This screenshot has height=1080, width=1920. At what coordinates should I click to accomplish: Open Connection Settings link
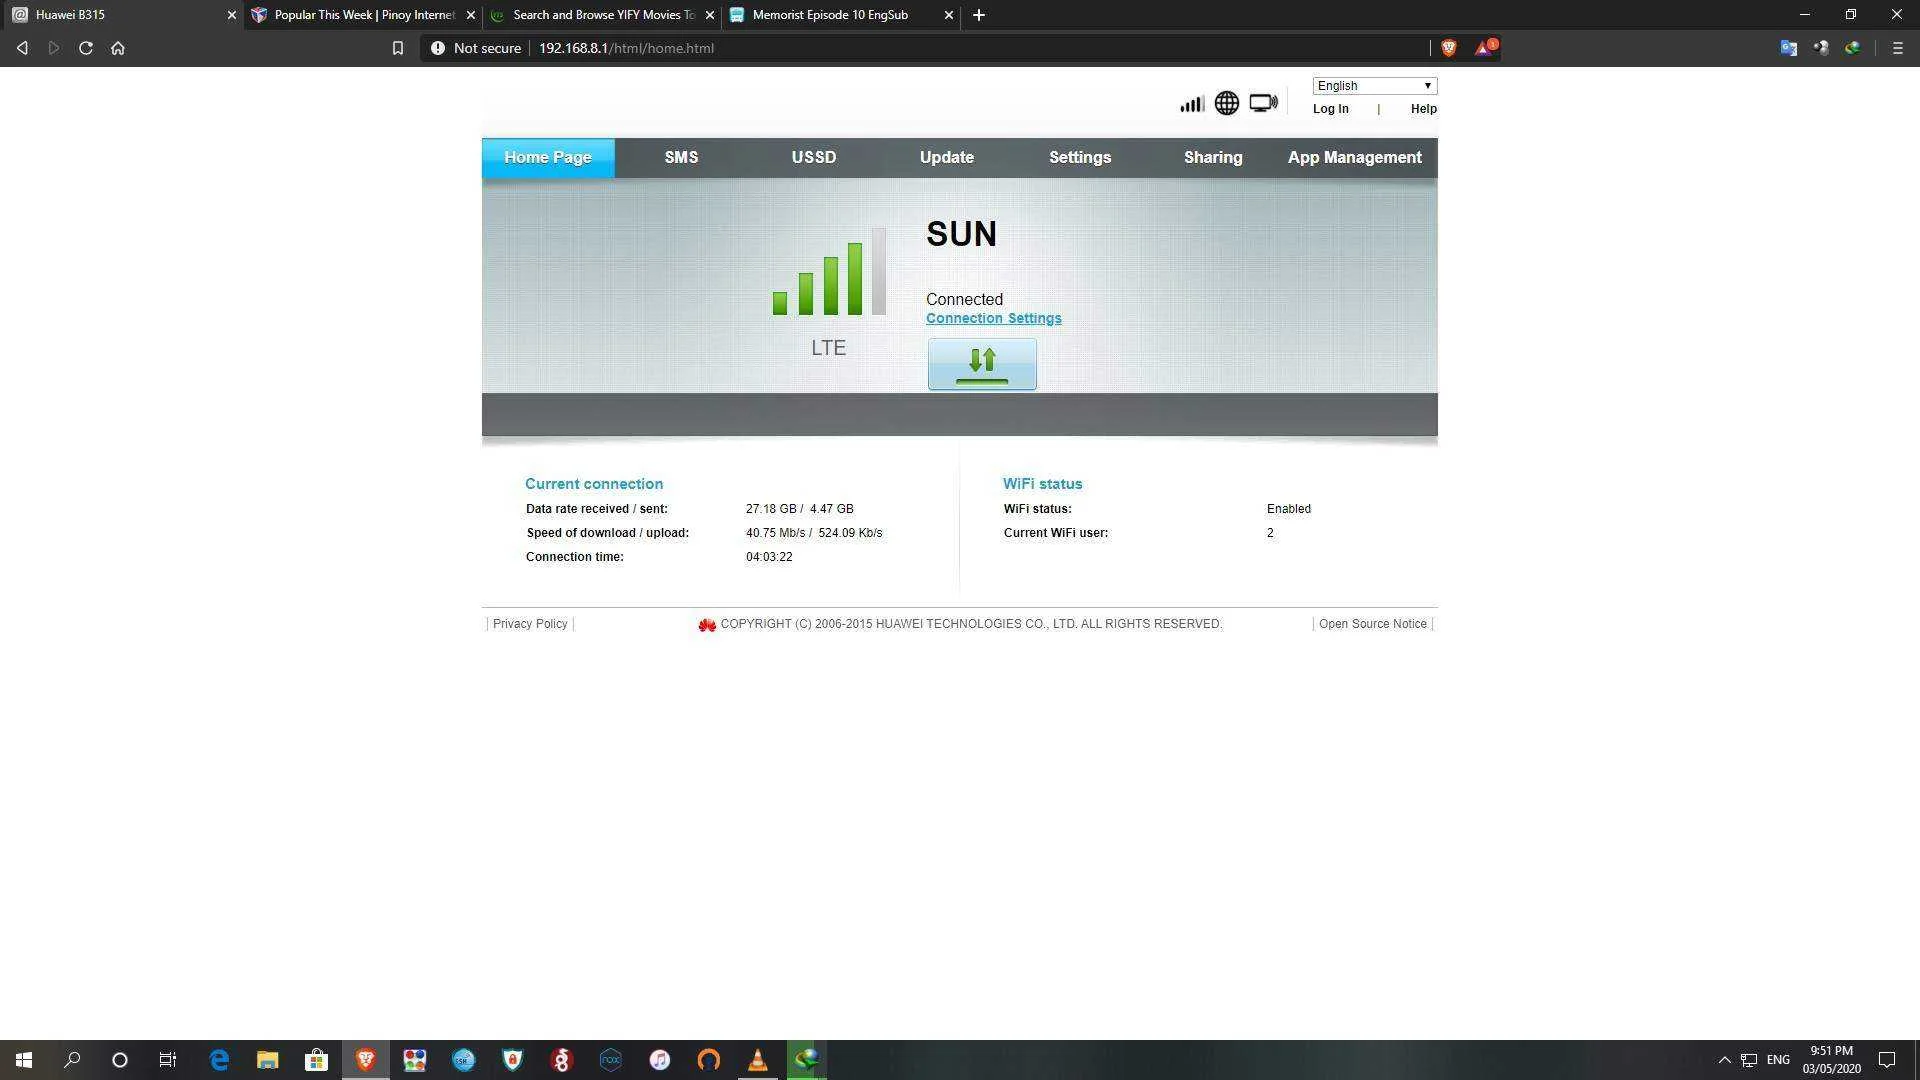pos(993,318)
